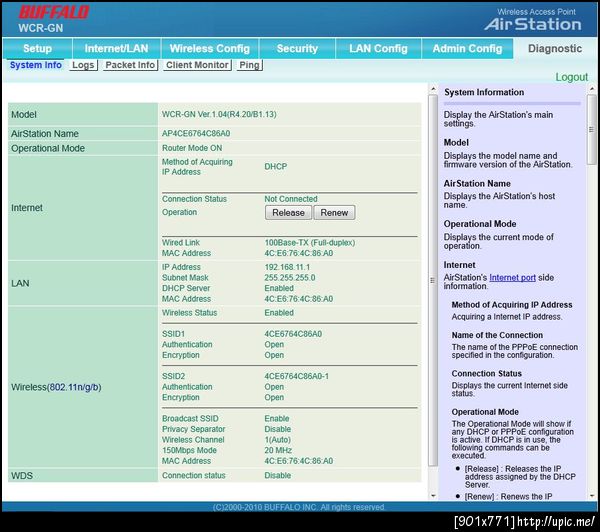Click the Wireless Channel 1(Auto) value
This screenshot has height=532, width=600.
click(x=277, y=440)
